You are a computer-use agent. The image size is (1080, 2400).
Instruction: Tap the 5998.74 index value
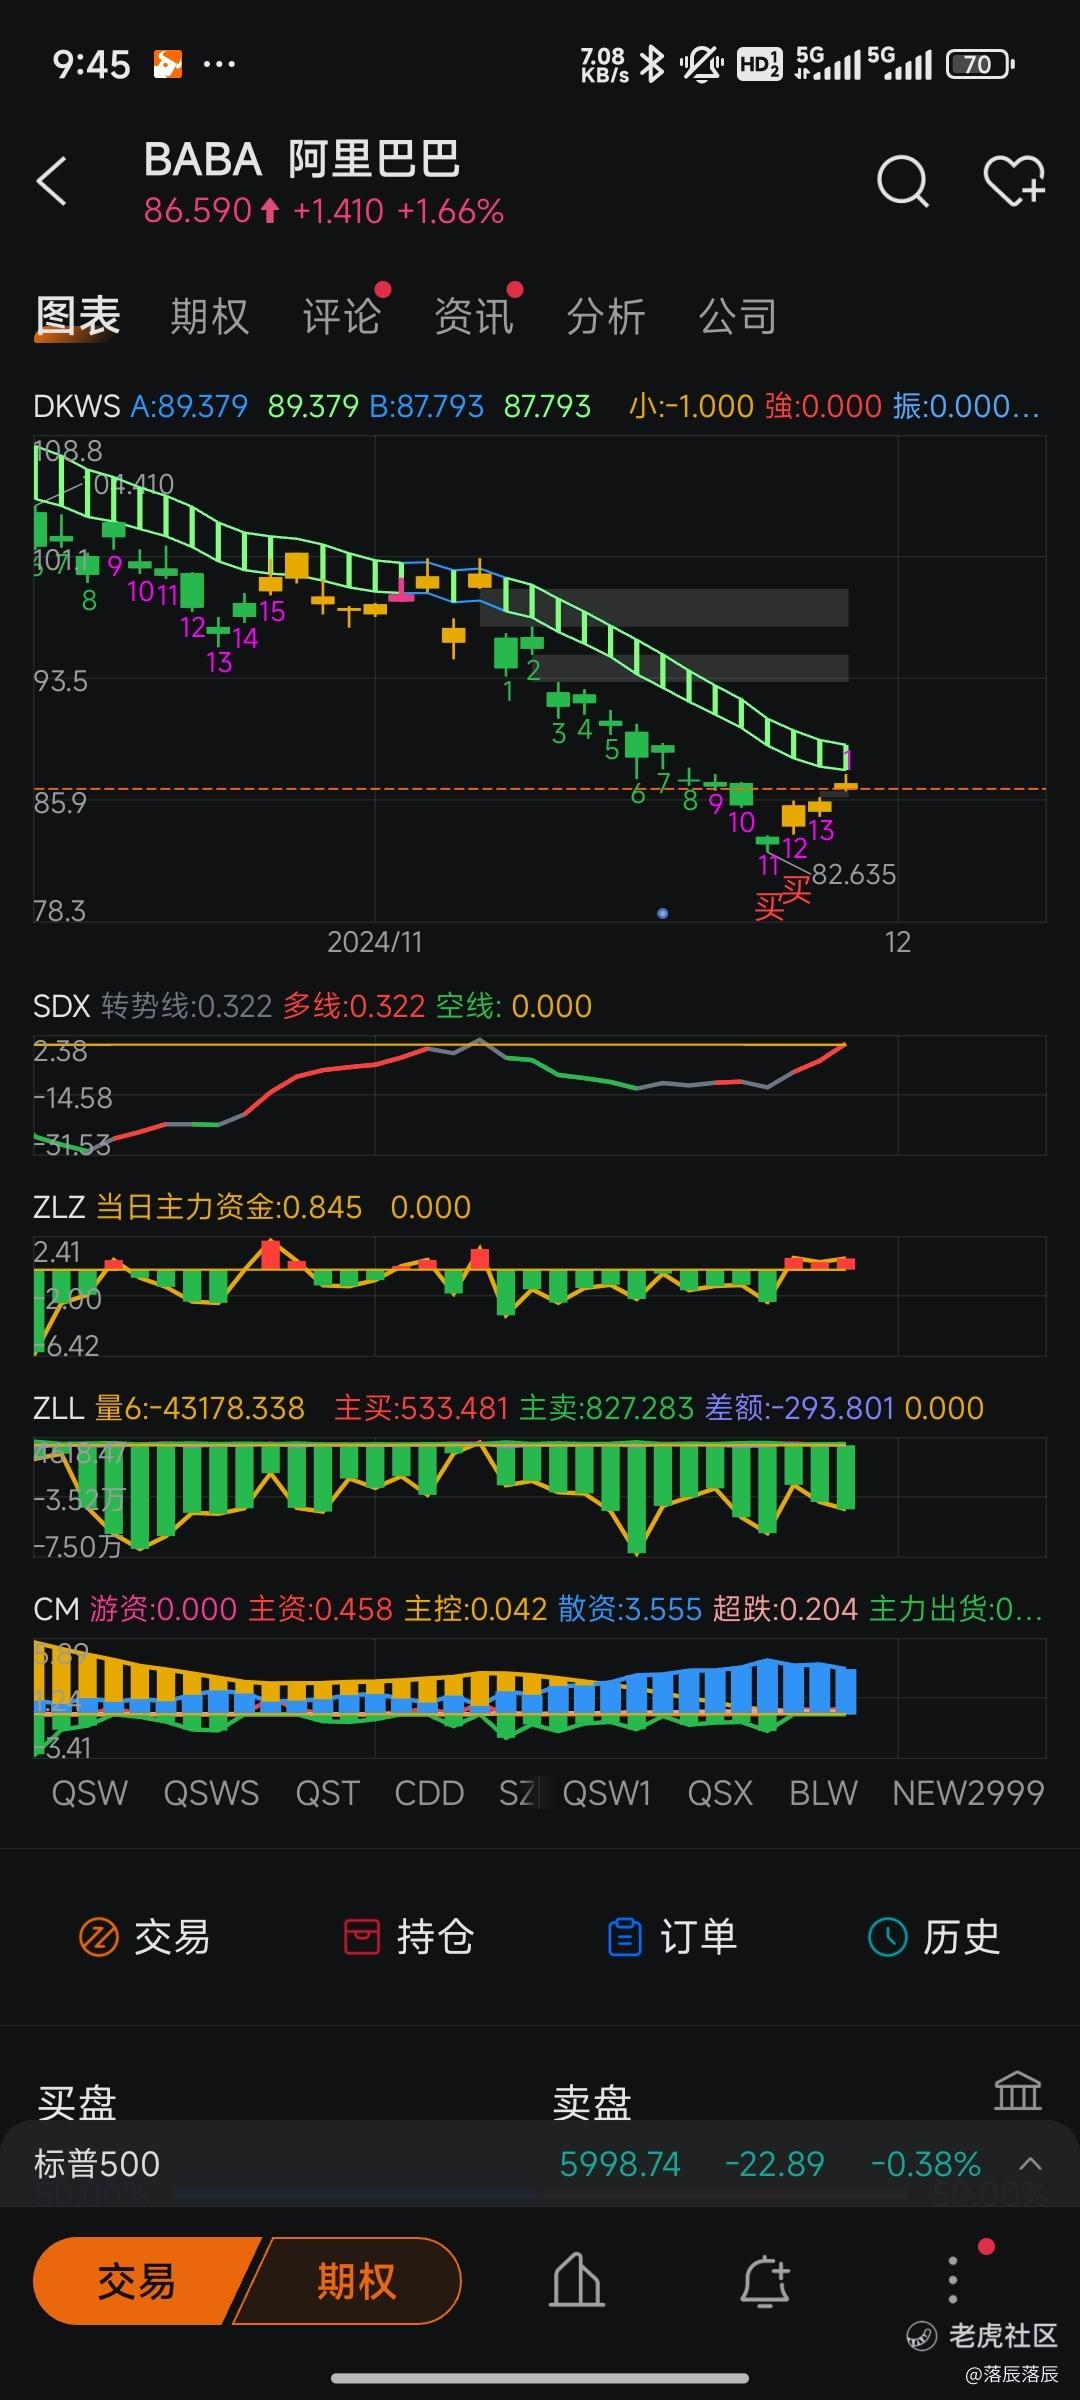[620, 2164]
